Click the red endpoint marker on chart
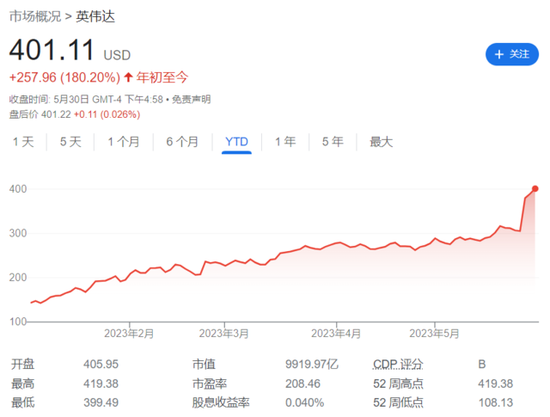The height and width of the screenshot is (417, 550). pyautogui.click(x=535, y=189)
